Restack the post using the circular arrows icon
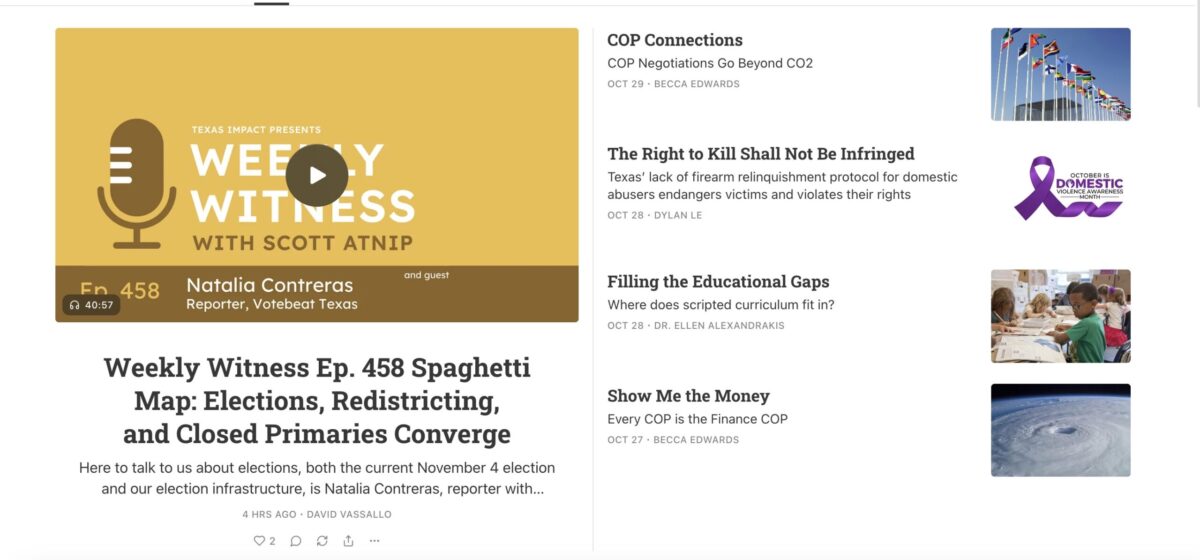This screenshot has height=560, width=1200. tap(322, 541)
